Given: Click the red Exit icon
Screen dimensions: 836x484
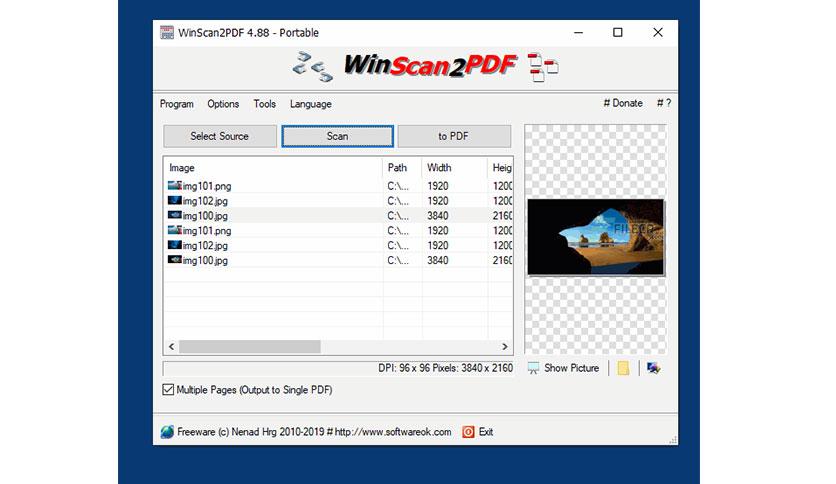Looking at the screenshot, I should click(x=468, y=432).
